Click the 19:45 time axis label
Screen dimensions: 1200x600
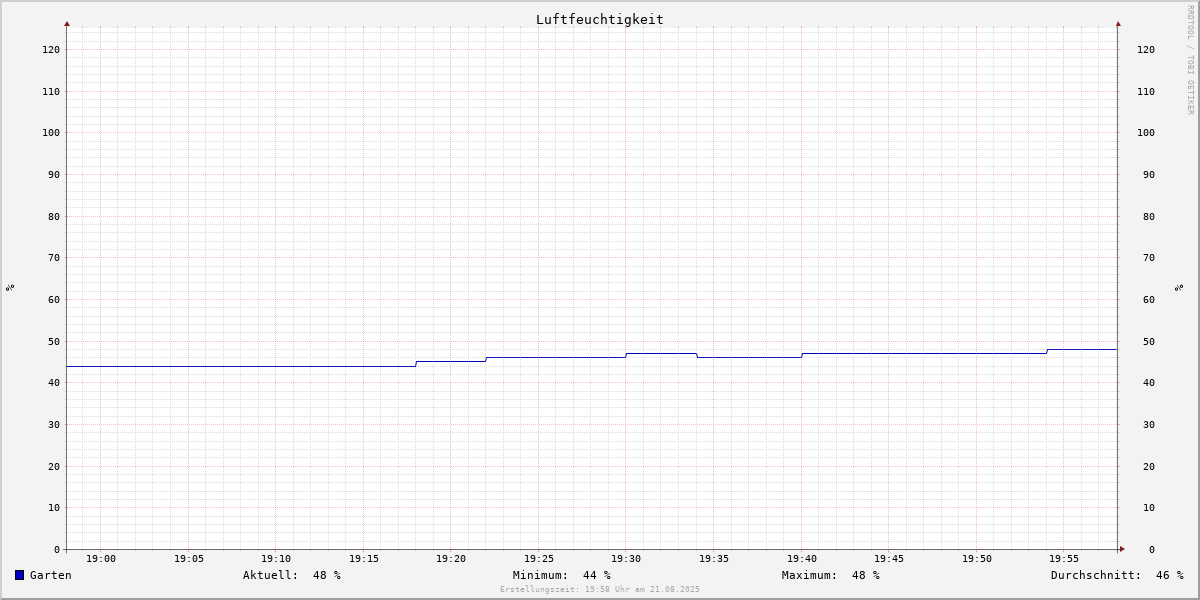click(x=889, y=559)
